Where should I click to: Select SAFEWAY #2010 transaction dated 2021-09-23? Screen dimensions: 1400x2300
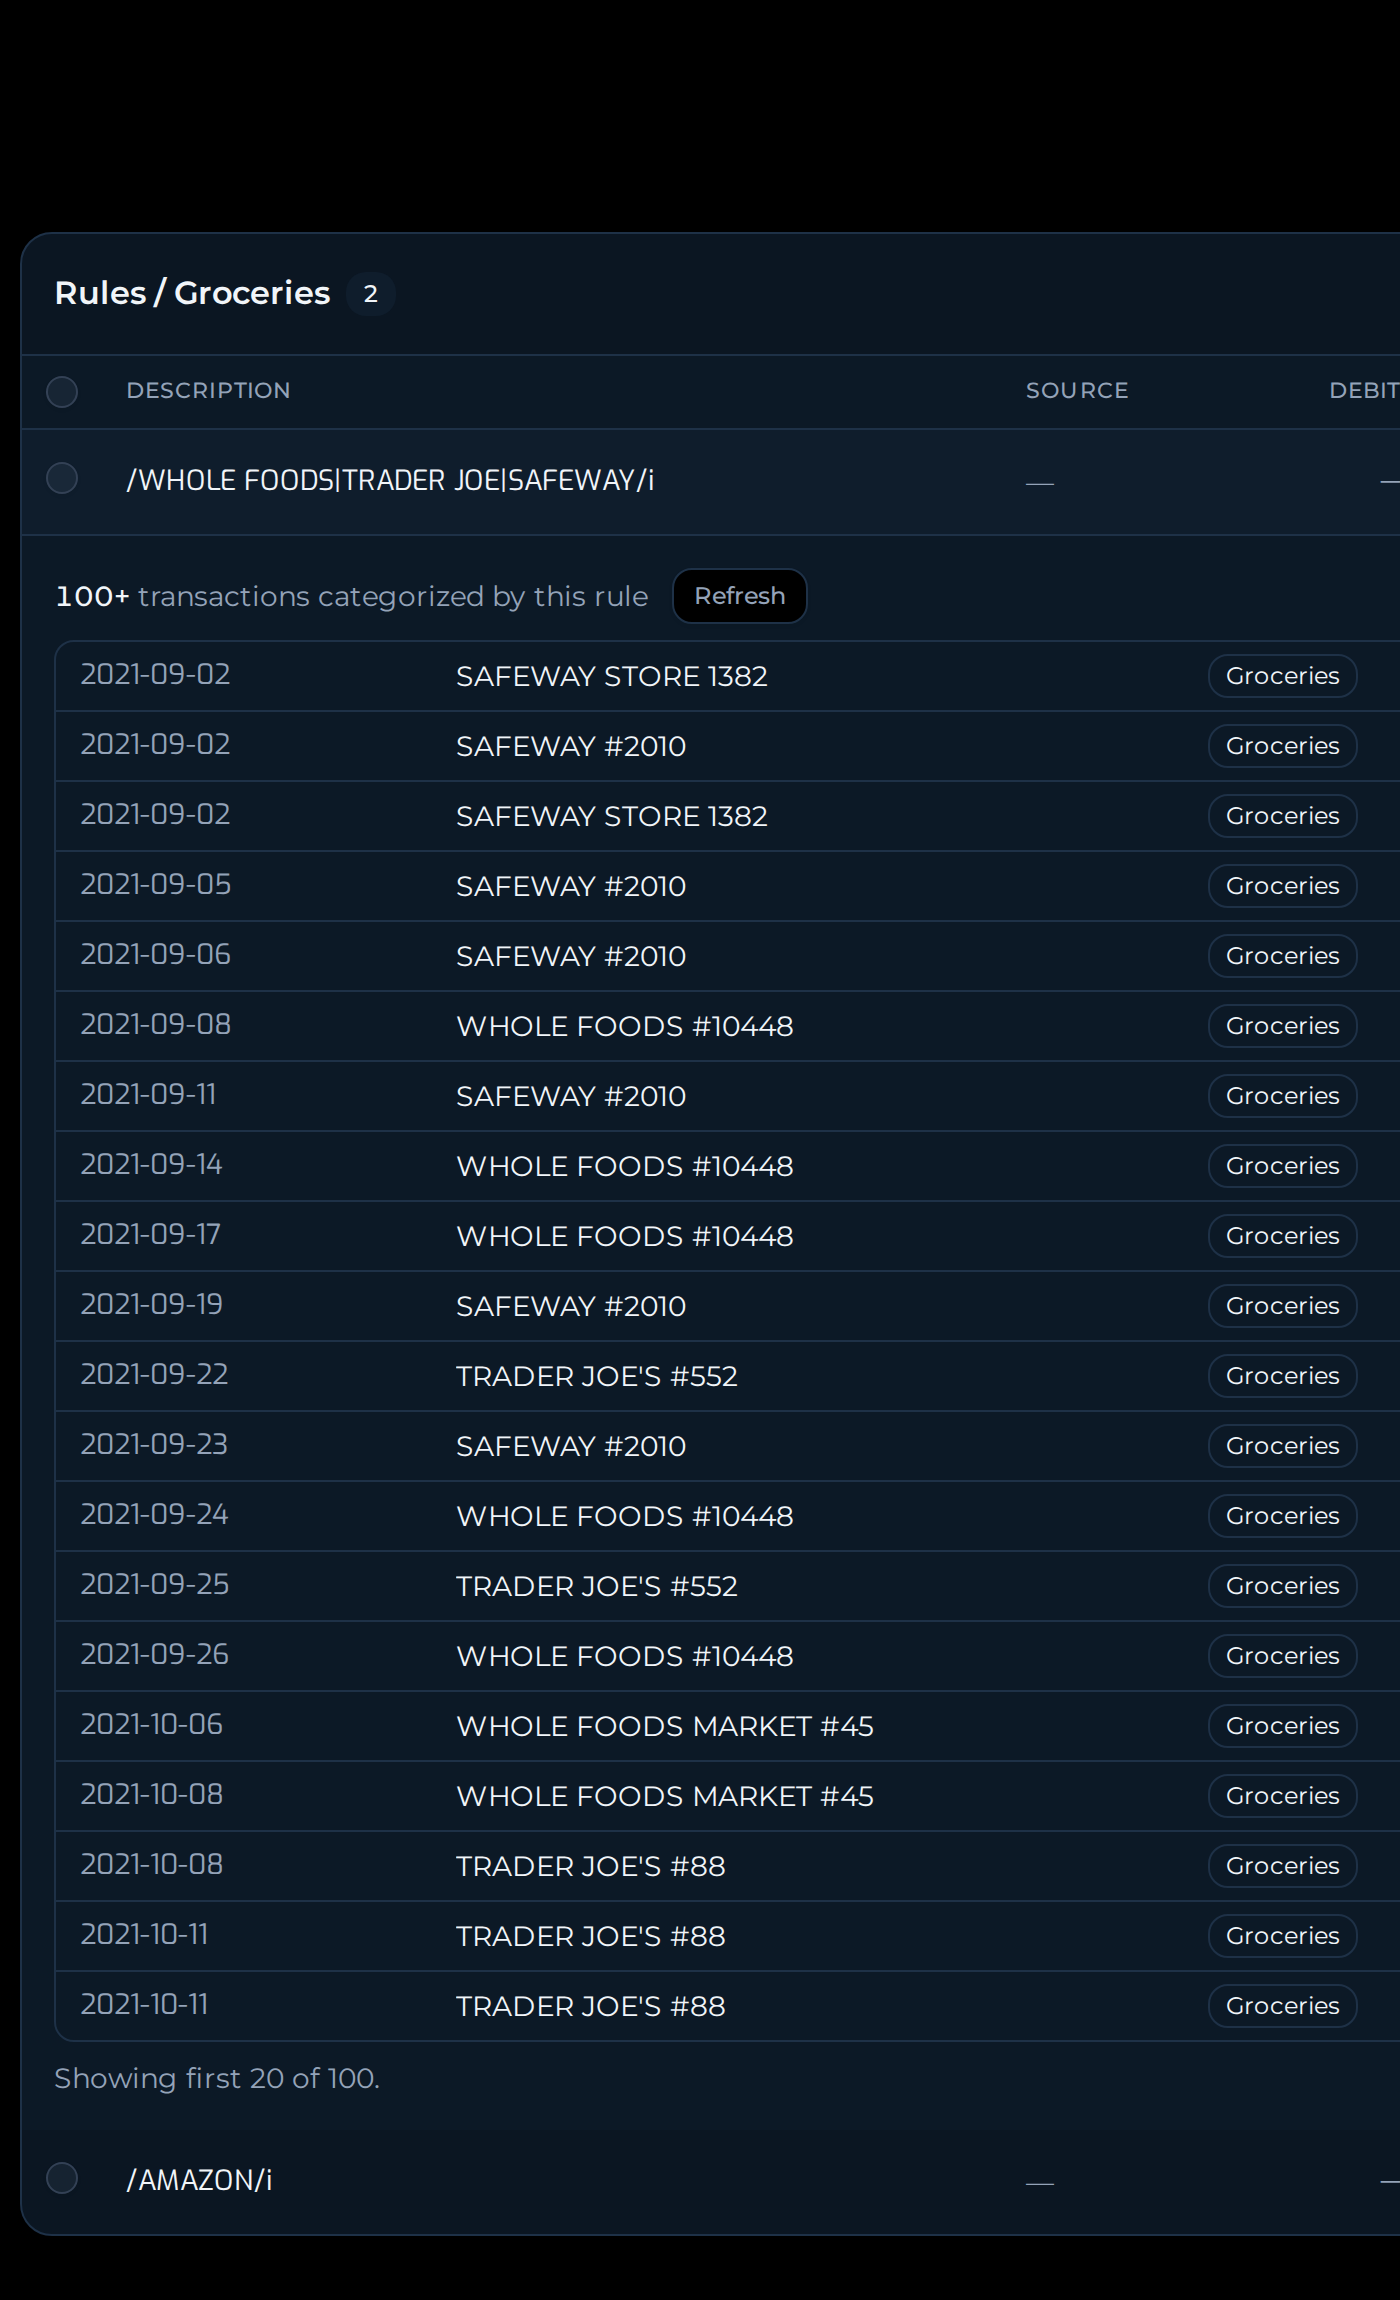(727, 1446)
